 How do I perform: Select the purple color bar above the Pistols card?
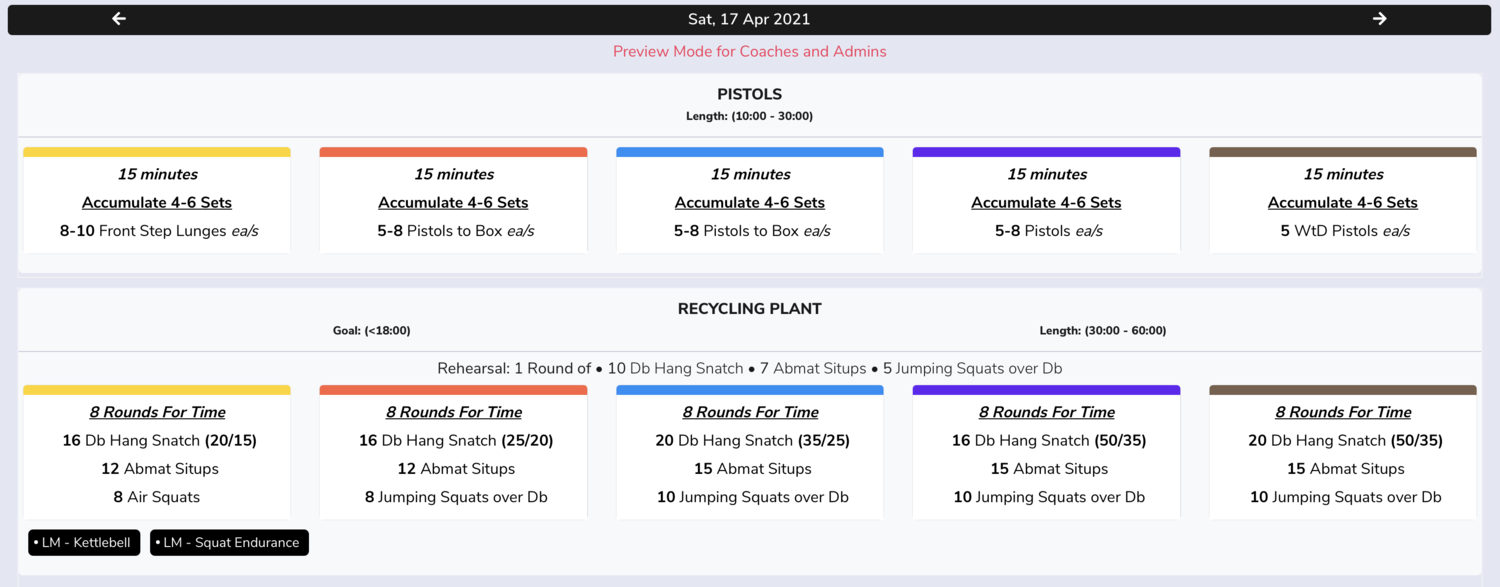click(1046, 152)
